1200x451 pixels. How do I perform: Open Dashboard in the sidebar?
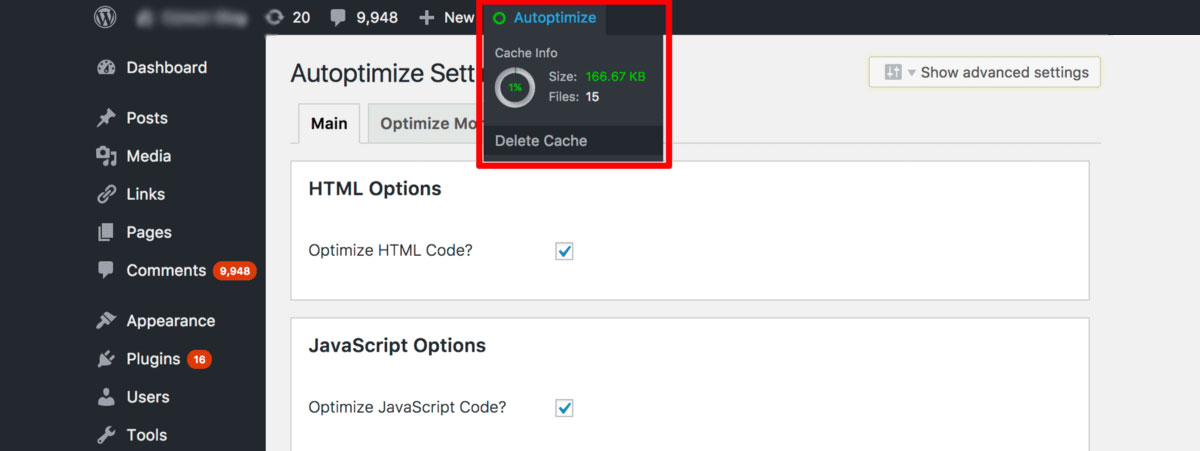[x=166, y=68]
